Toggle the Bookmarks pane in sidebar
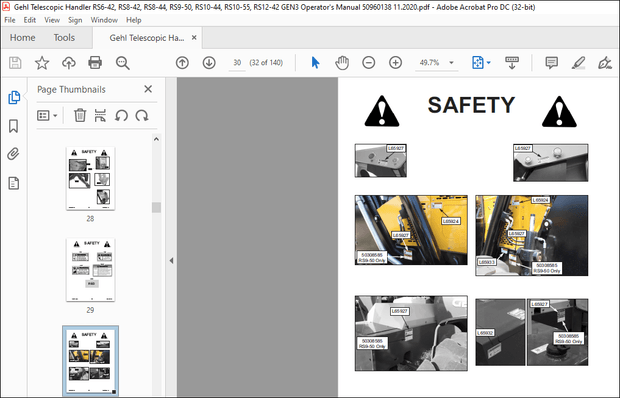 click(x=13, y=126)
